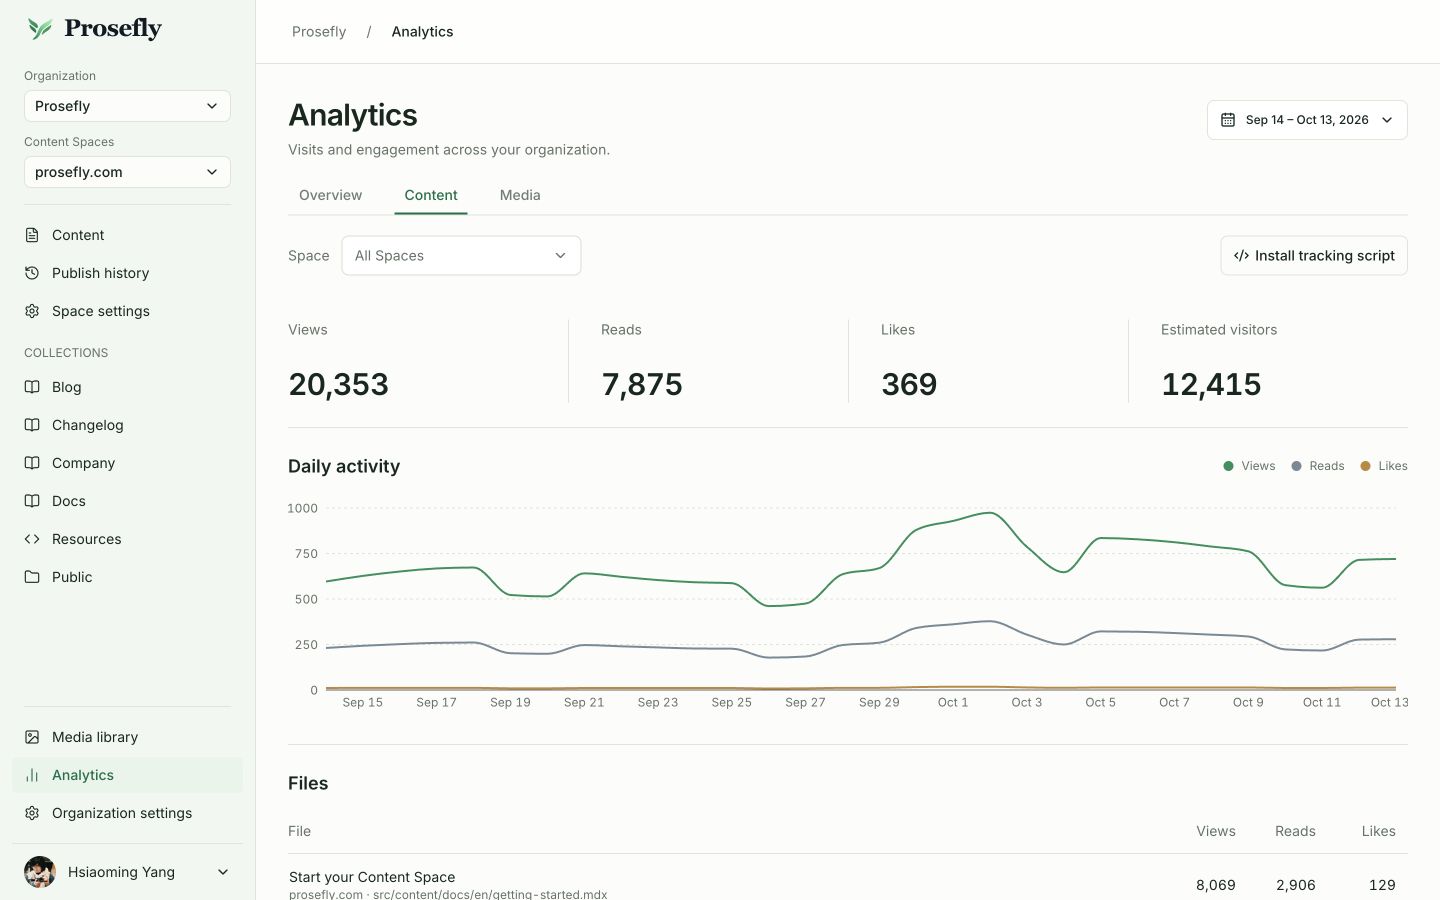Click the Likes column header in Files table
Image resolution: width=1440 pixels, height=900 pixels.
point(1378,831)
